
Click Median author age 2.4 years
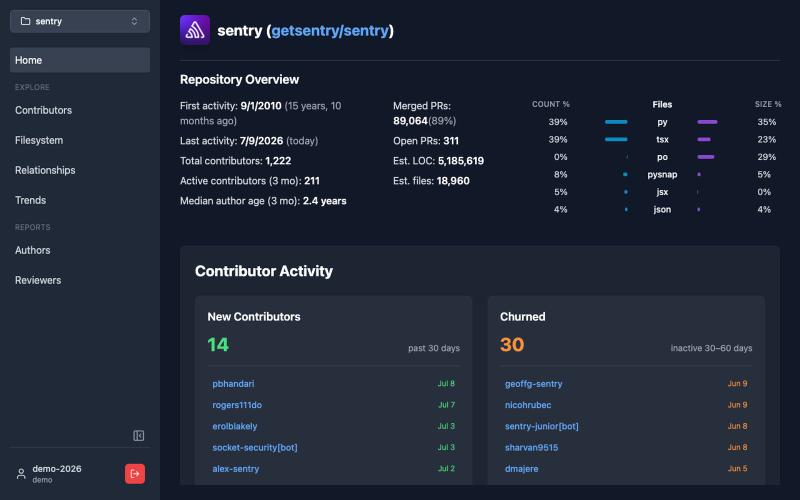(324, 201)
